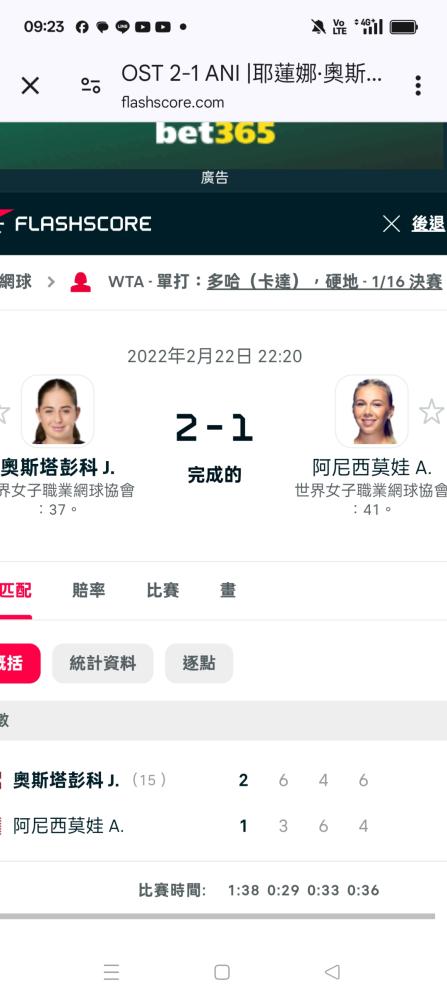Switch to the 賠率 odds tab
This screenshot has width=447, height=1000.
(89, 591)
